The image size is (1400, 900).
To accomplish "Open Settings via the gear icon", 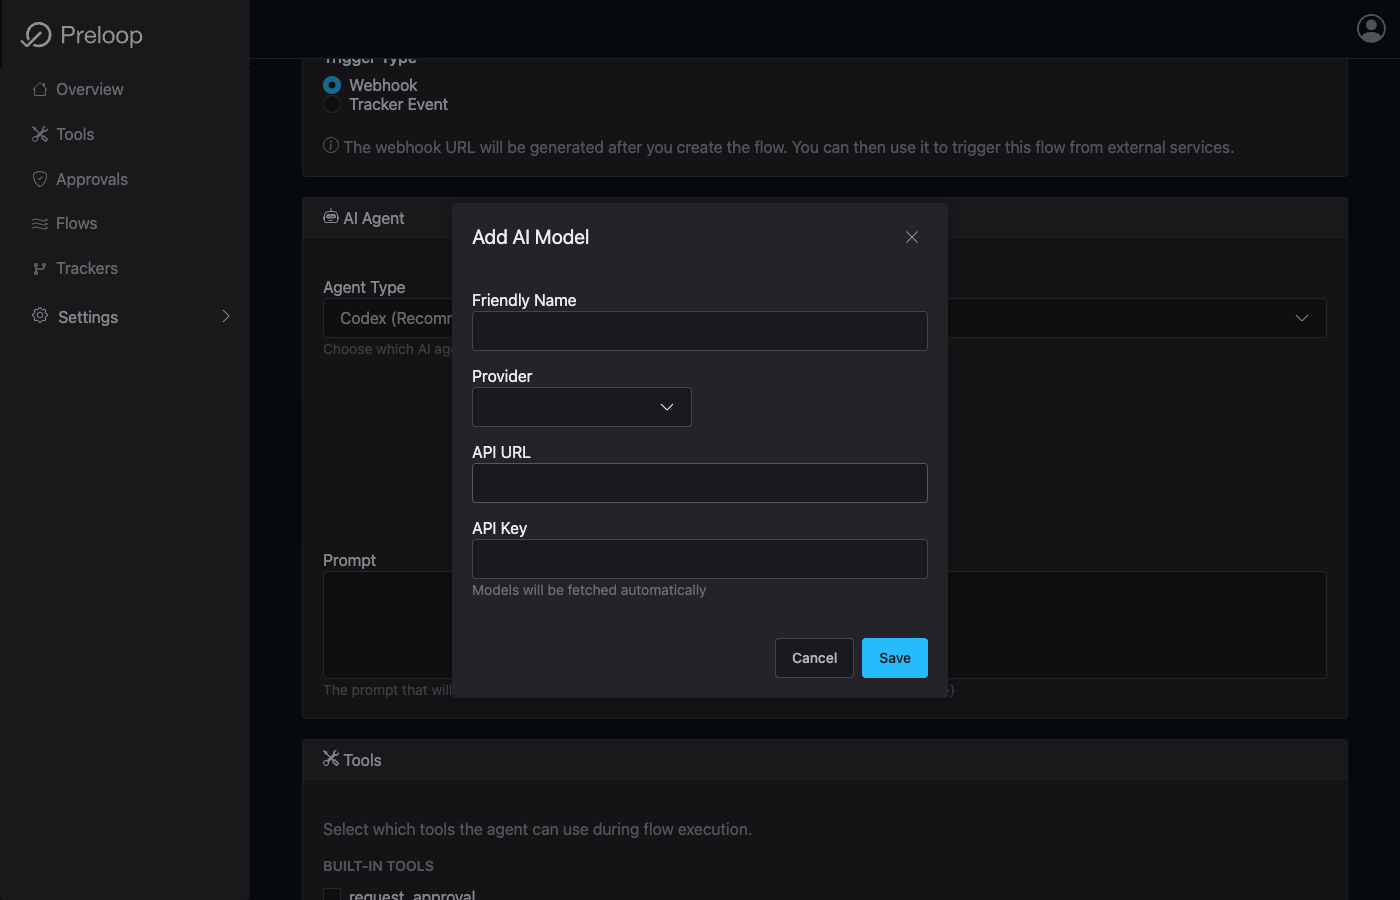I will (x=39, y=316).
